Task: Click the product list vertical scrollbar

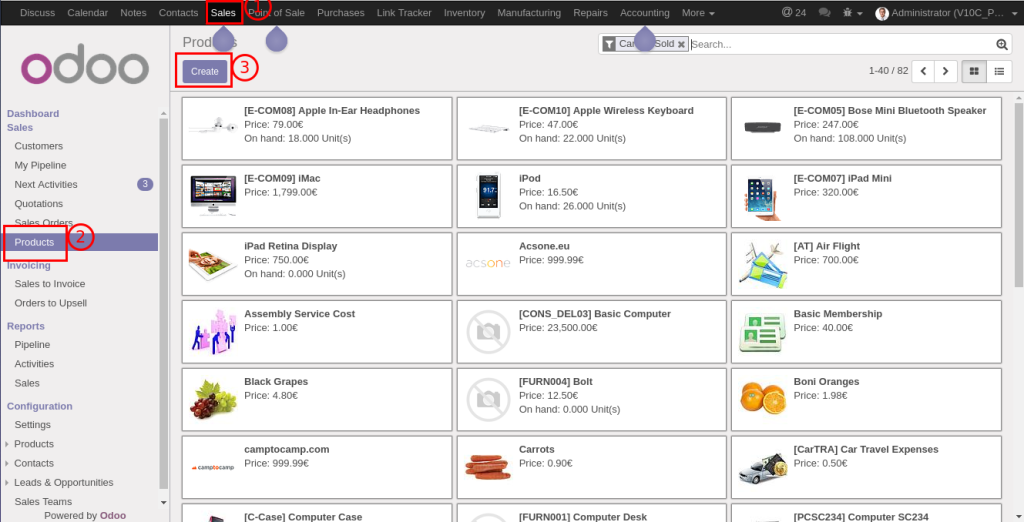Action: (1019, 194)
